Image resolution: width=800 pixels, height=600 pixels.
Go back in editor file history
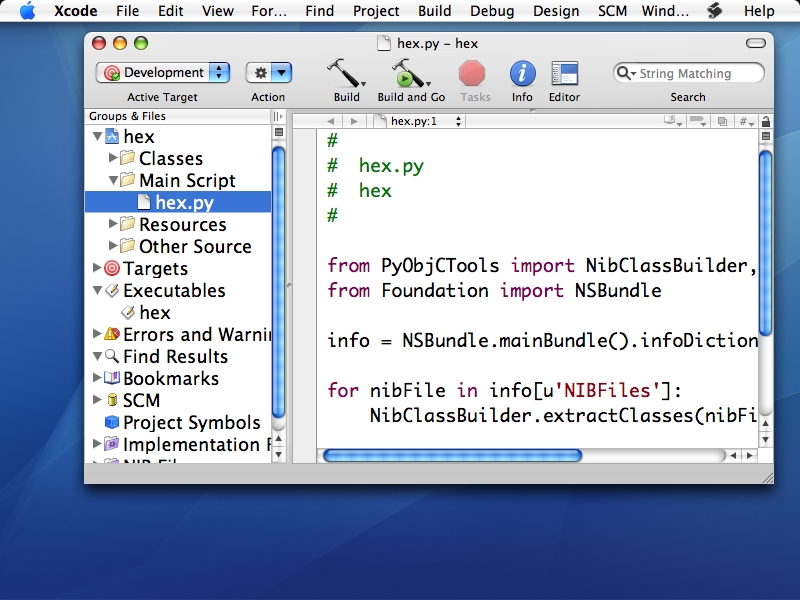pyautogui.click(x=331, y=121)
